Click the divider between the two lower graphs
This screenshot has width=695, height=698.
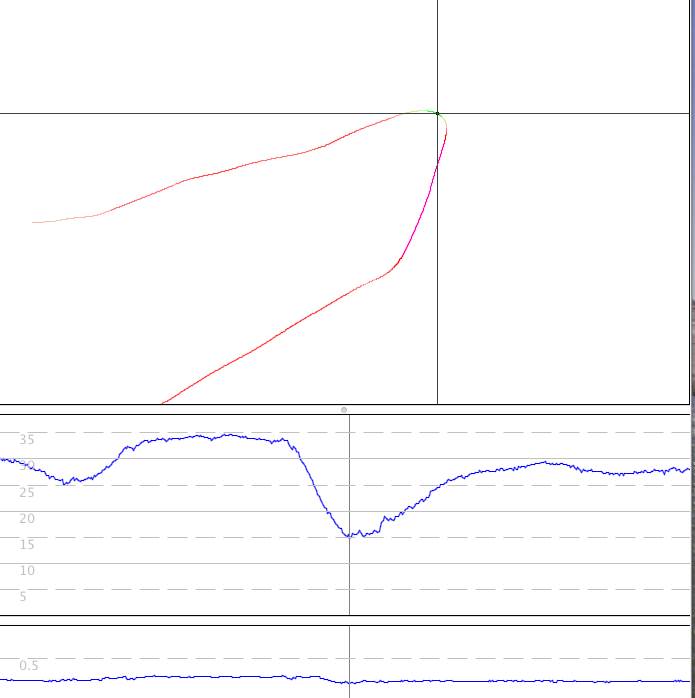pyautogui.click(x=345, y=620)
